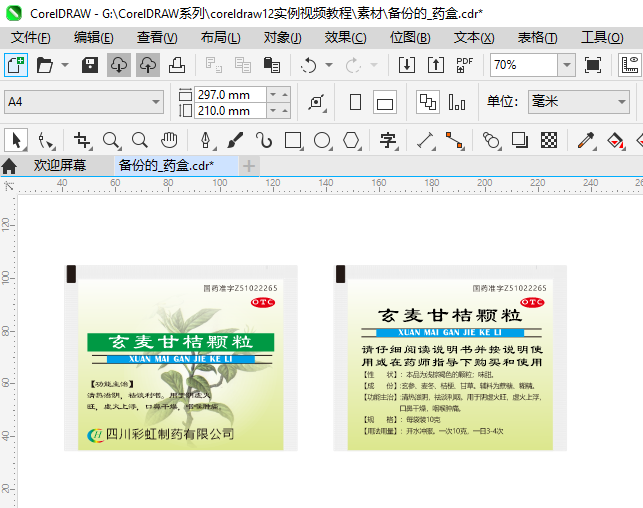Save the document with the floppy disk icon
643x508 pixels.
tap(90, 65)
